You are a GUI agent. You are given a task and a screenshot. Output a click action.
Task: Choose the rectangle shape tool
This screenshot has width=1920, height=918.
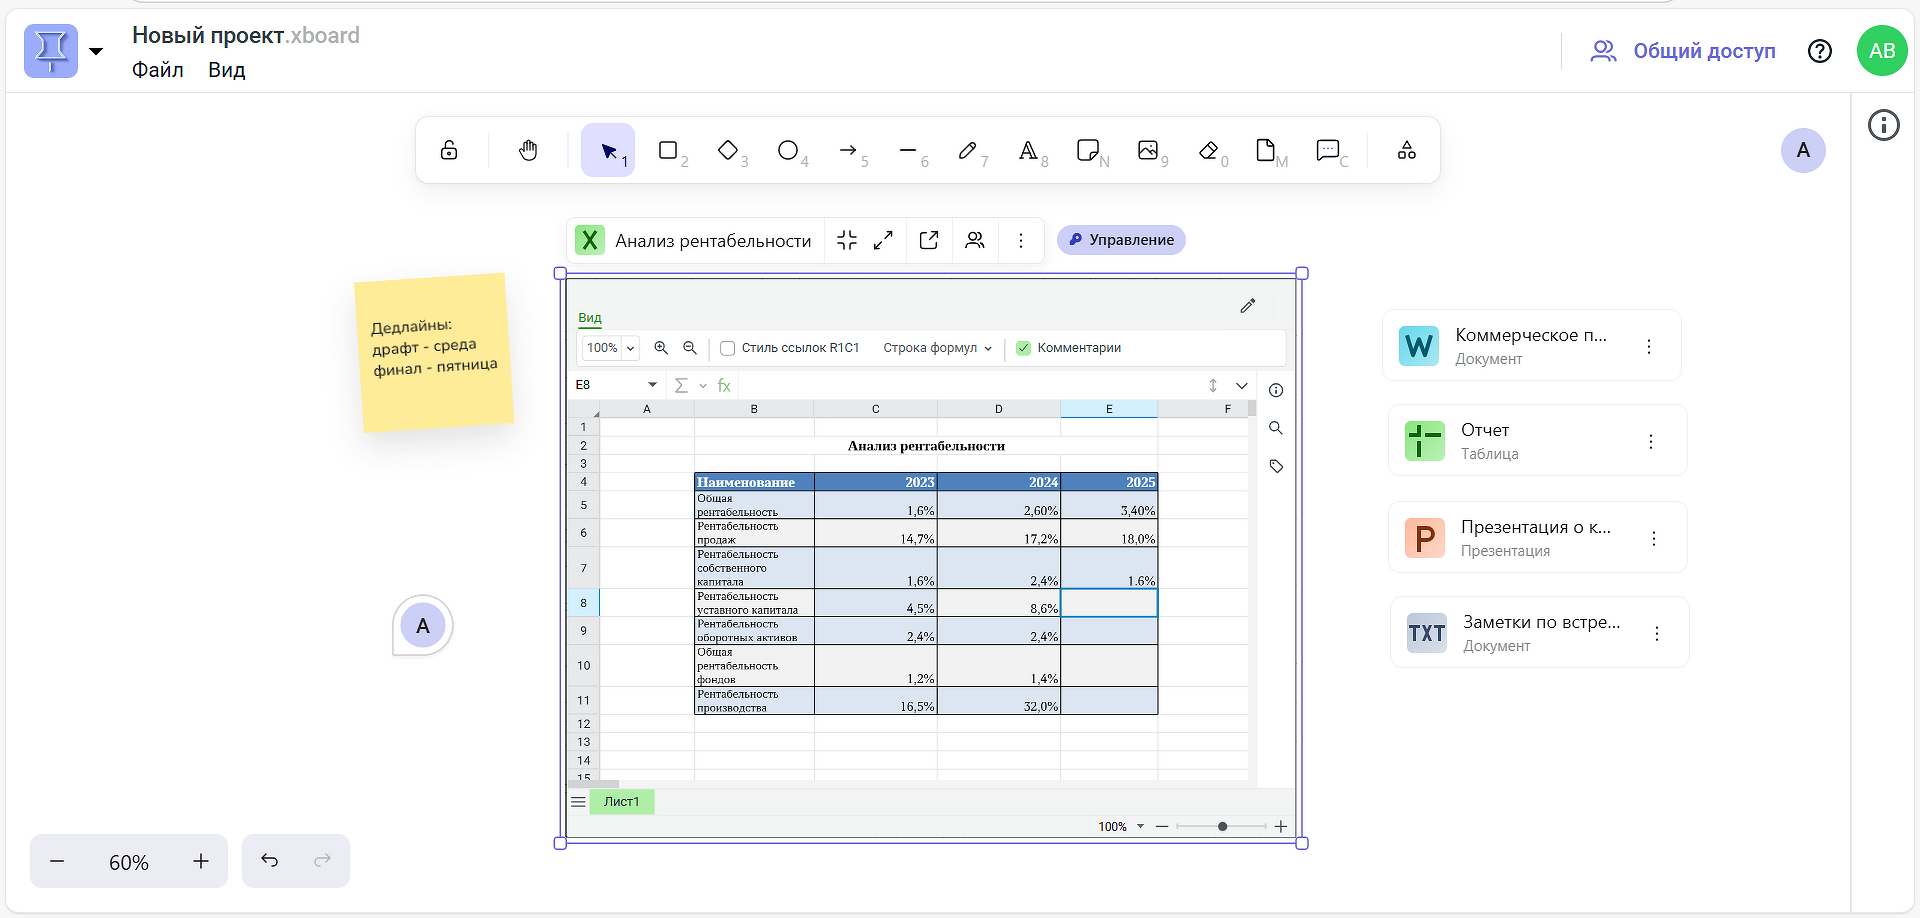(668, 150)
